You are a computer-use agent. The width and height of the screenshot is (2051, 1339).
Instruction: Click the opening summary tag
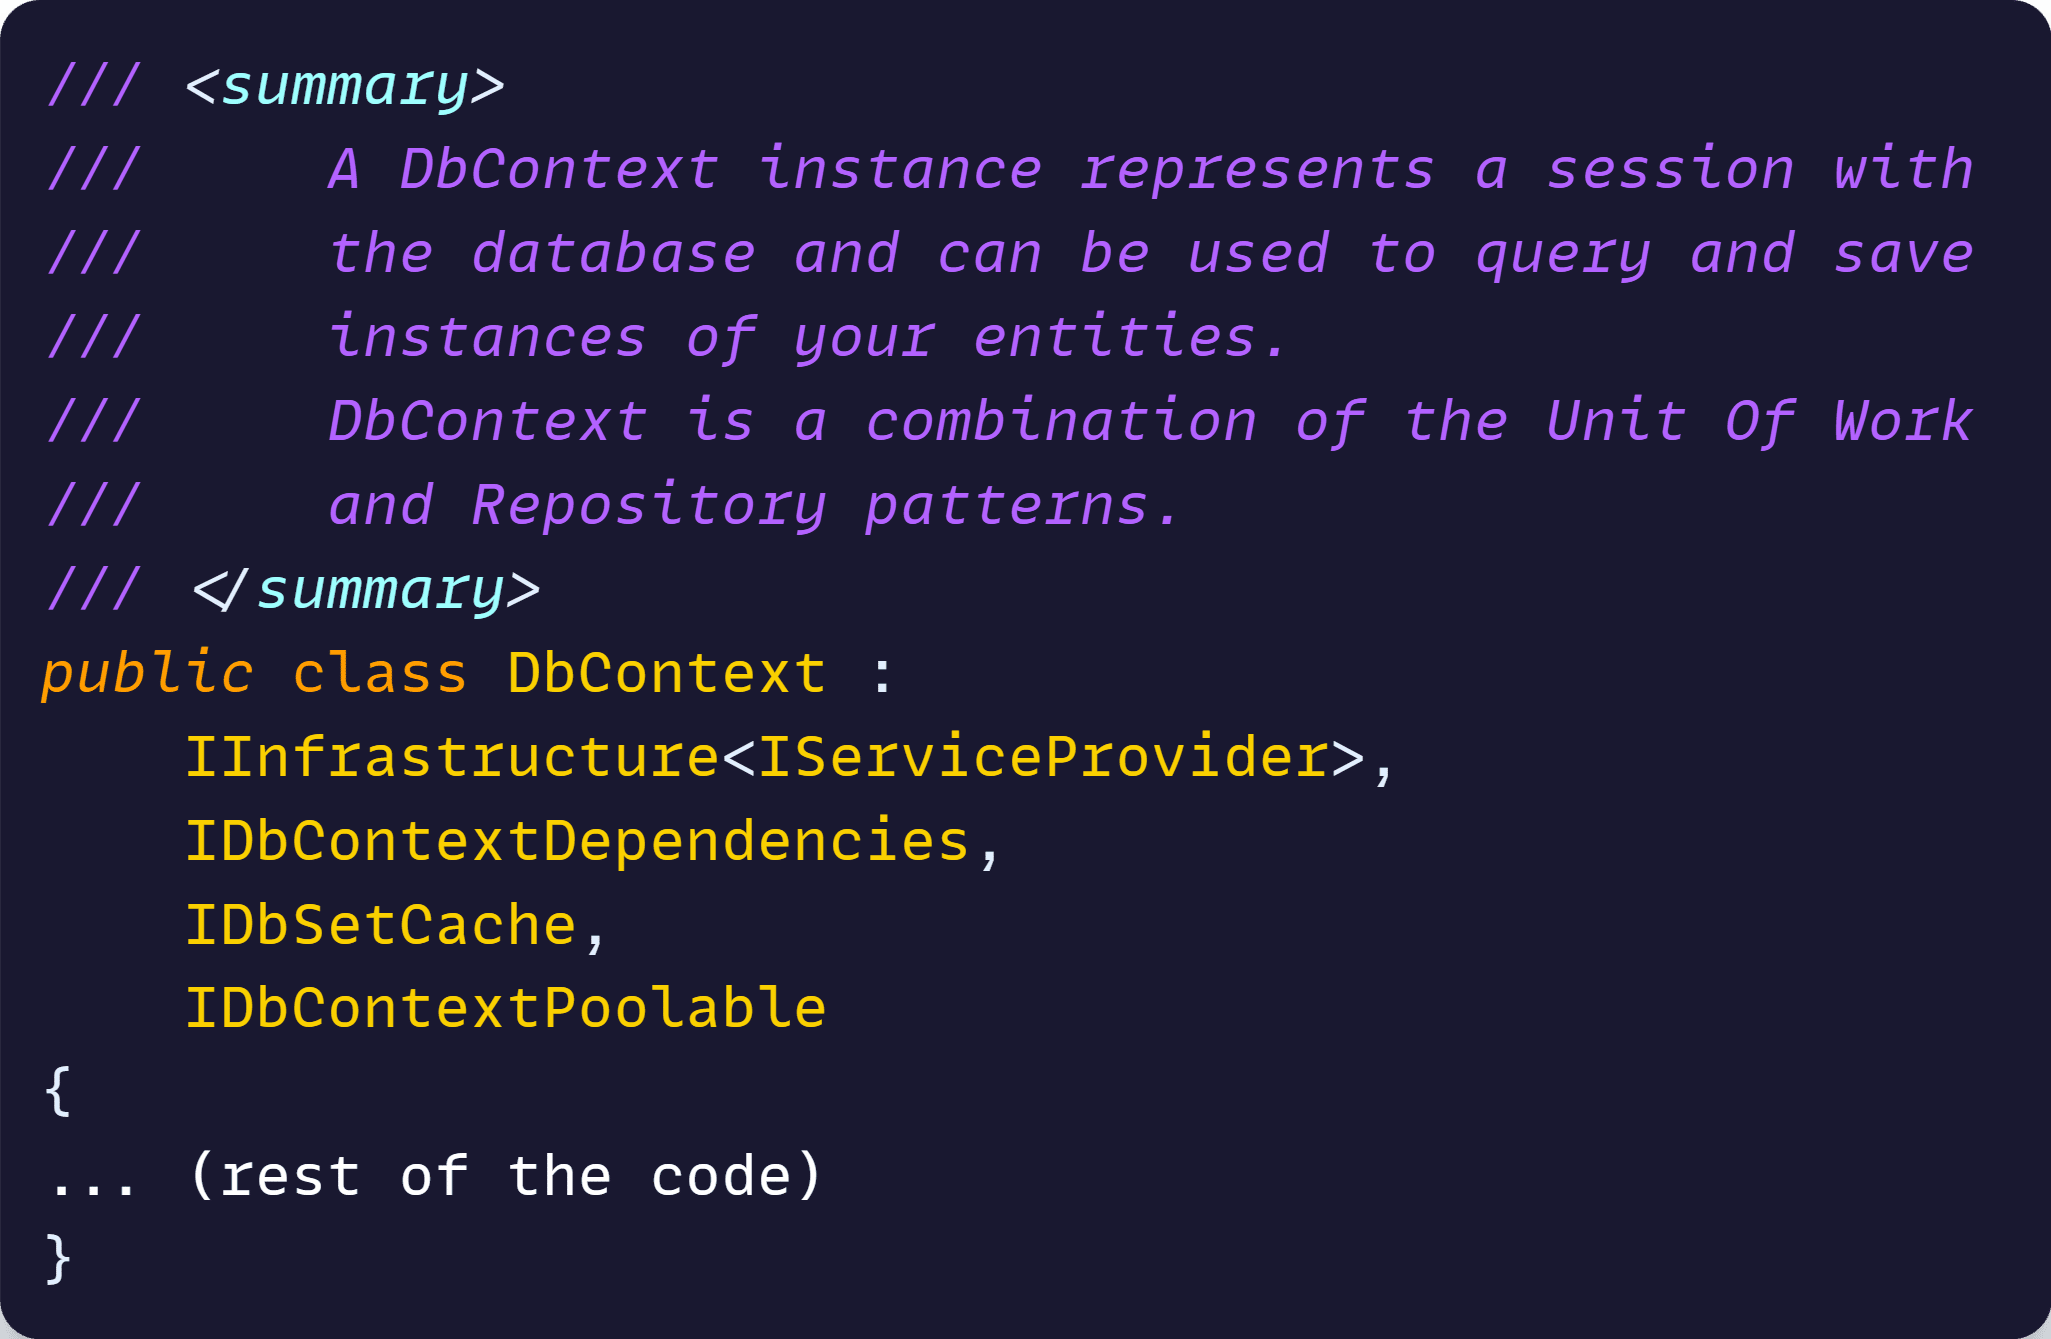[345, 87]
